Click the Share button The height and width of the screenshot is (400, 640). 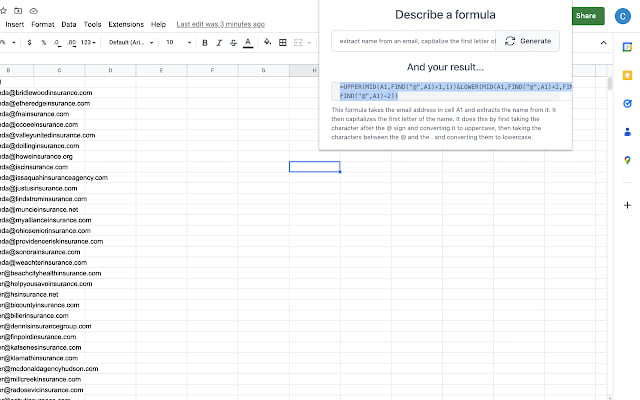586,16
